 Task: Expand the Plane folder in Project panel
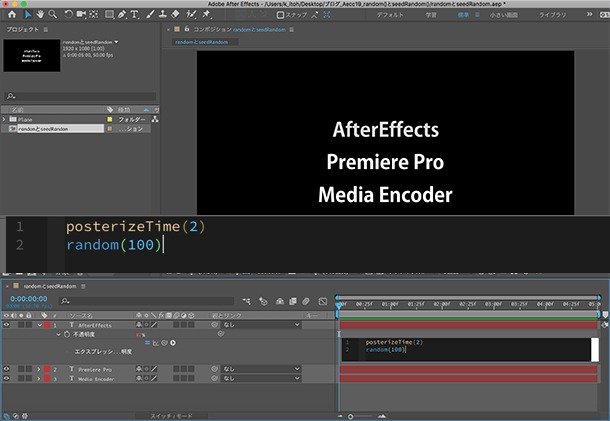pyautogui.click(x=4, y=119)
